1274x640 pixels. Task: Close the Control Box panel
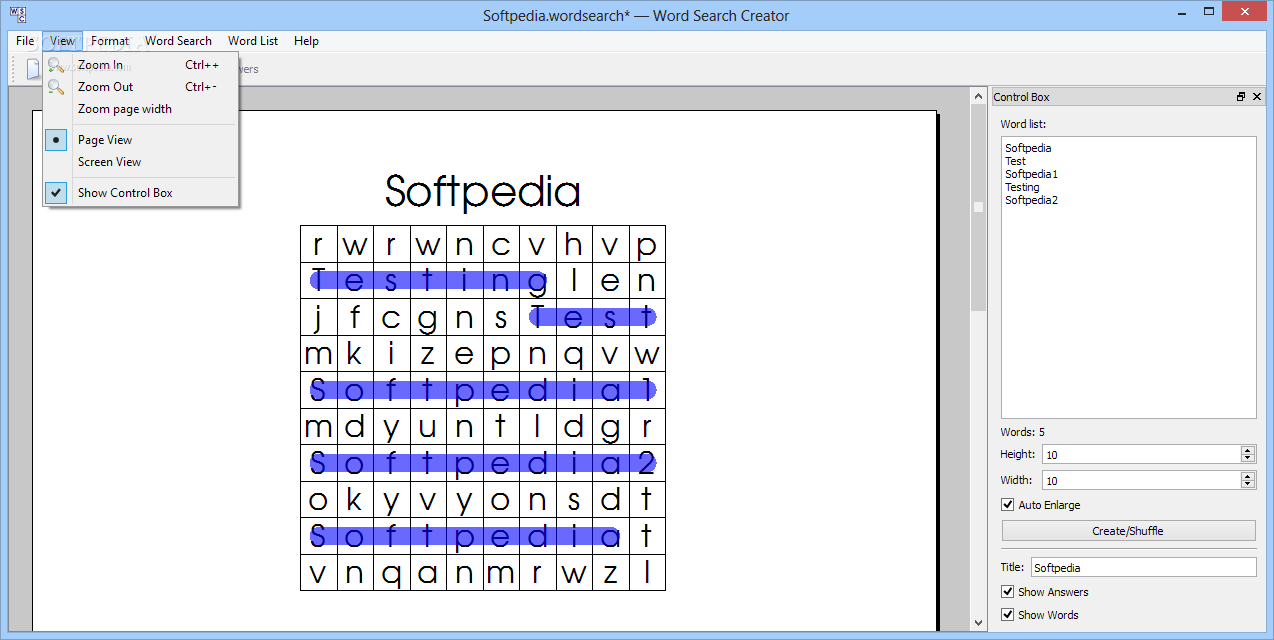point(1256,97)
